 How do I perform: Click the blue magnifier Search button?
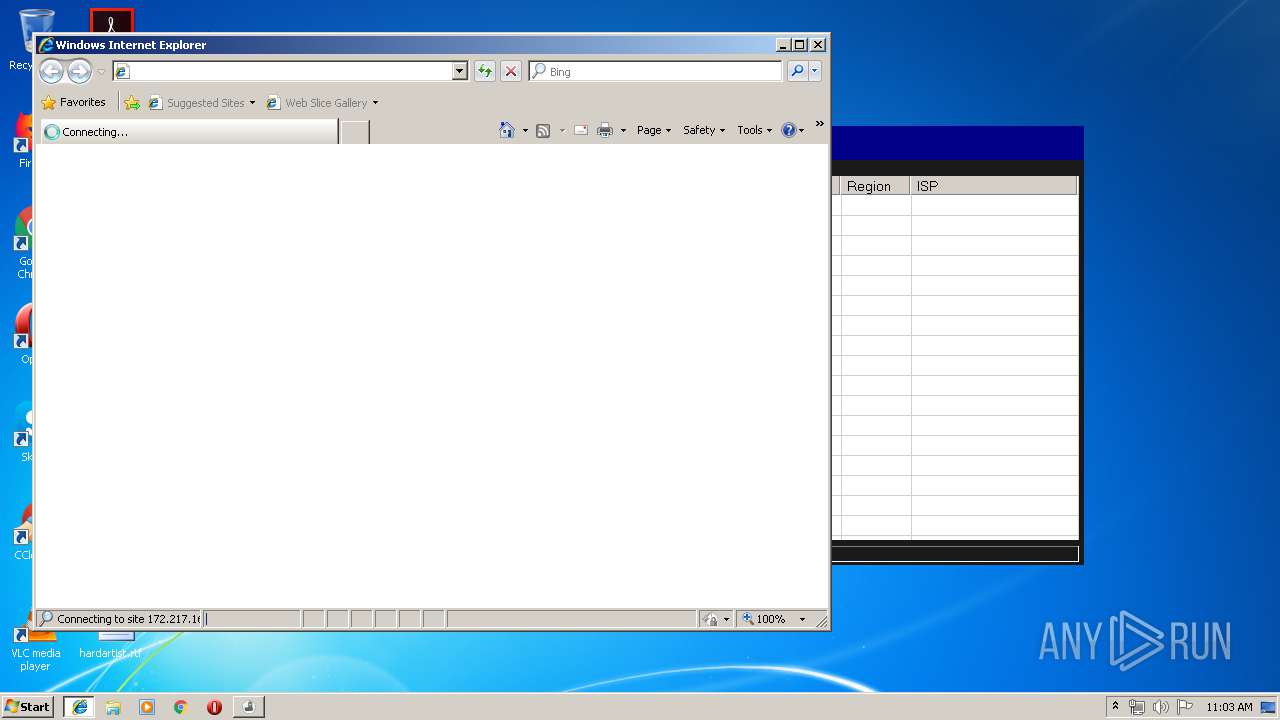pyautogui.click(x=797, y=71)
